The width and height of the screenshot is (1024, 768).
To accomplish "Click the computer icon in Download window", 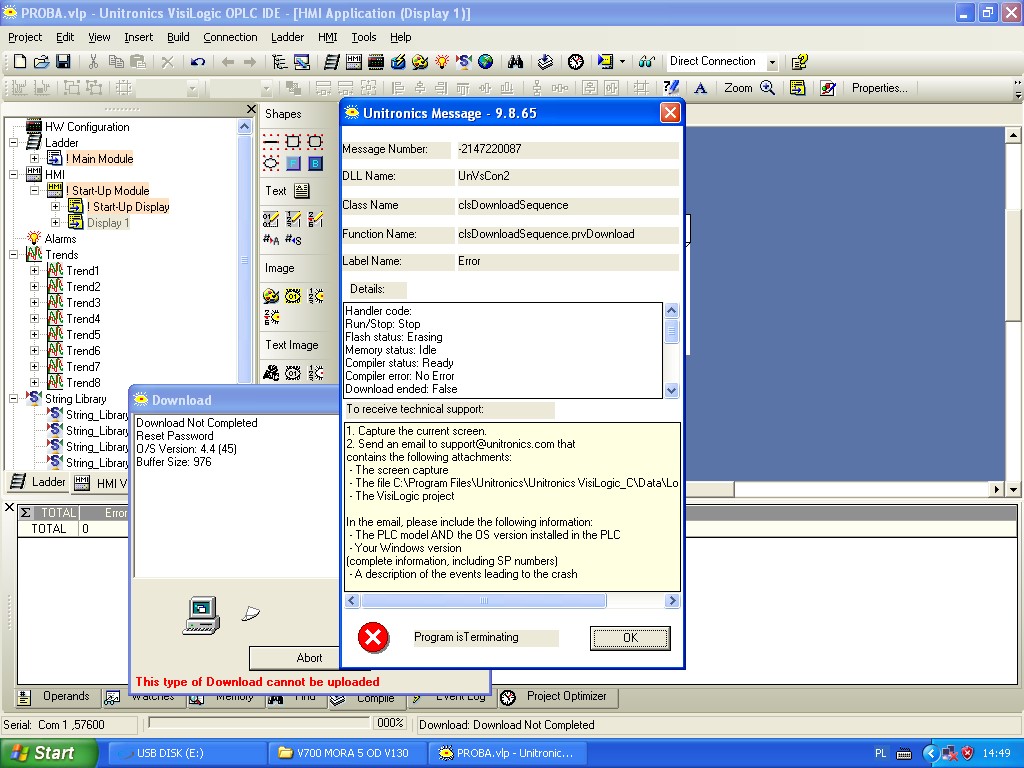I will (201, 615).
